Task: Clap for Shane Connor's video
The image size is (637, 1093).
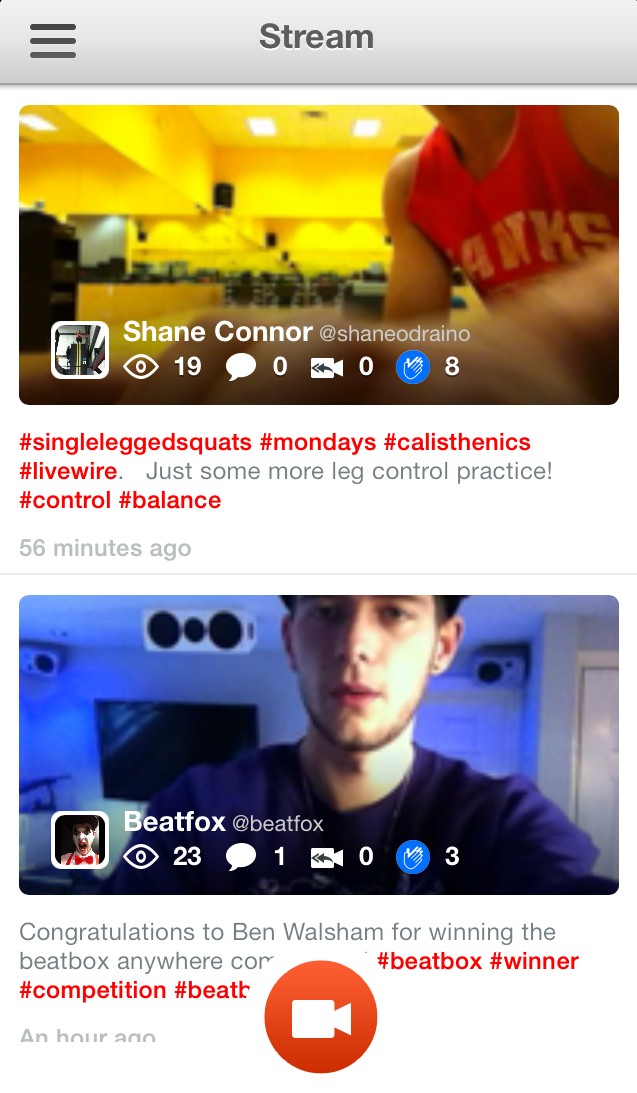Action: [x=413, y=368]
